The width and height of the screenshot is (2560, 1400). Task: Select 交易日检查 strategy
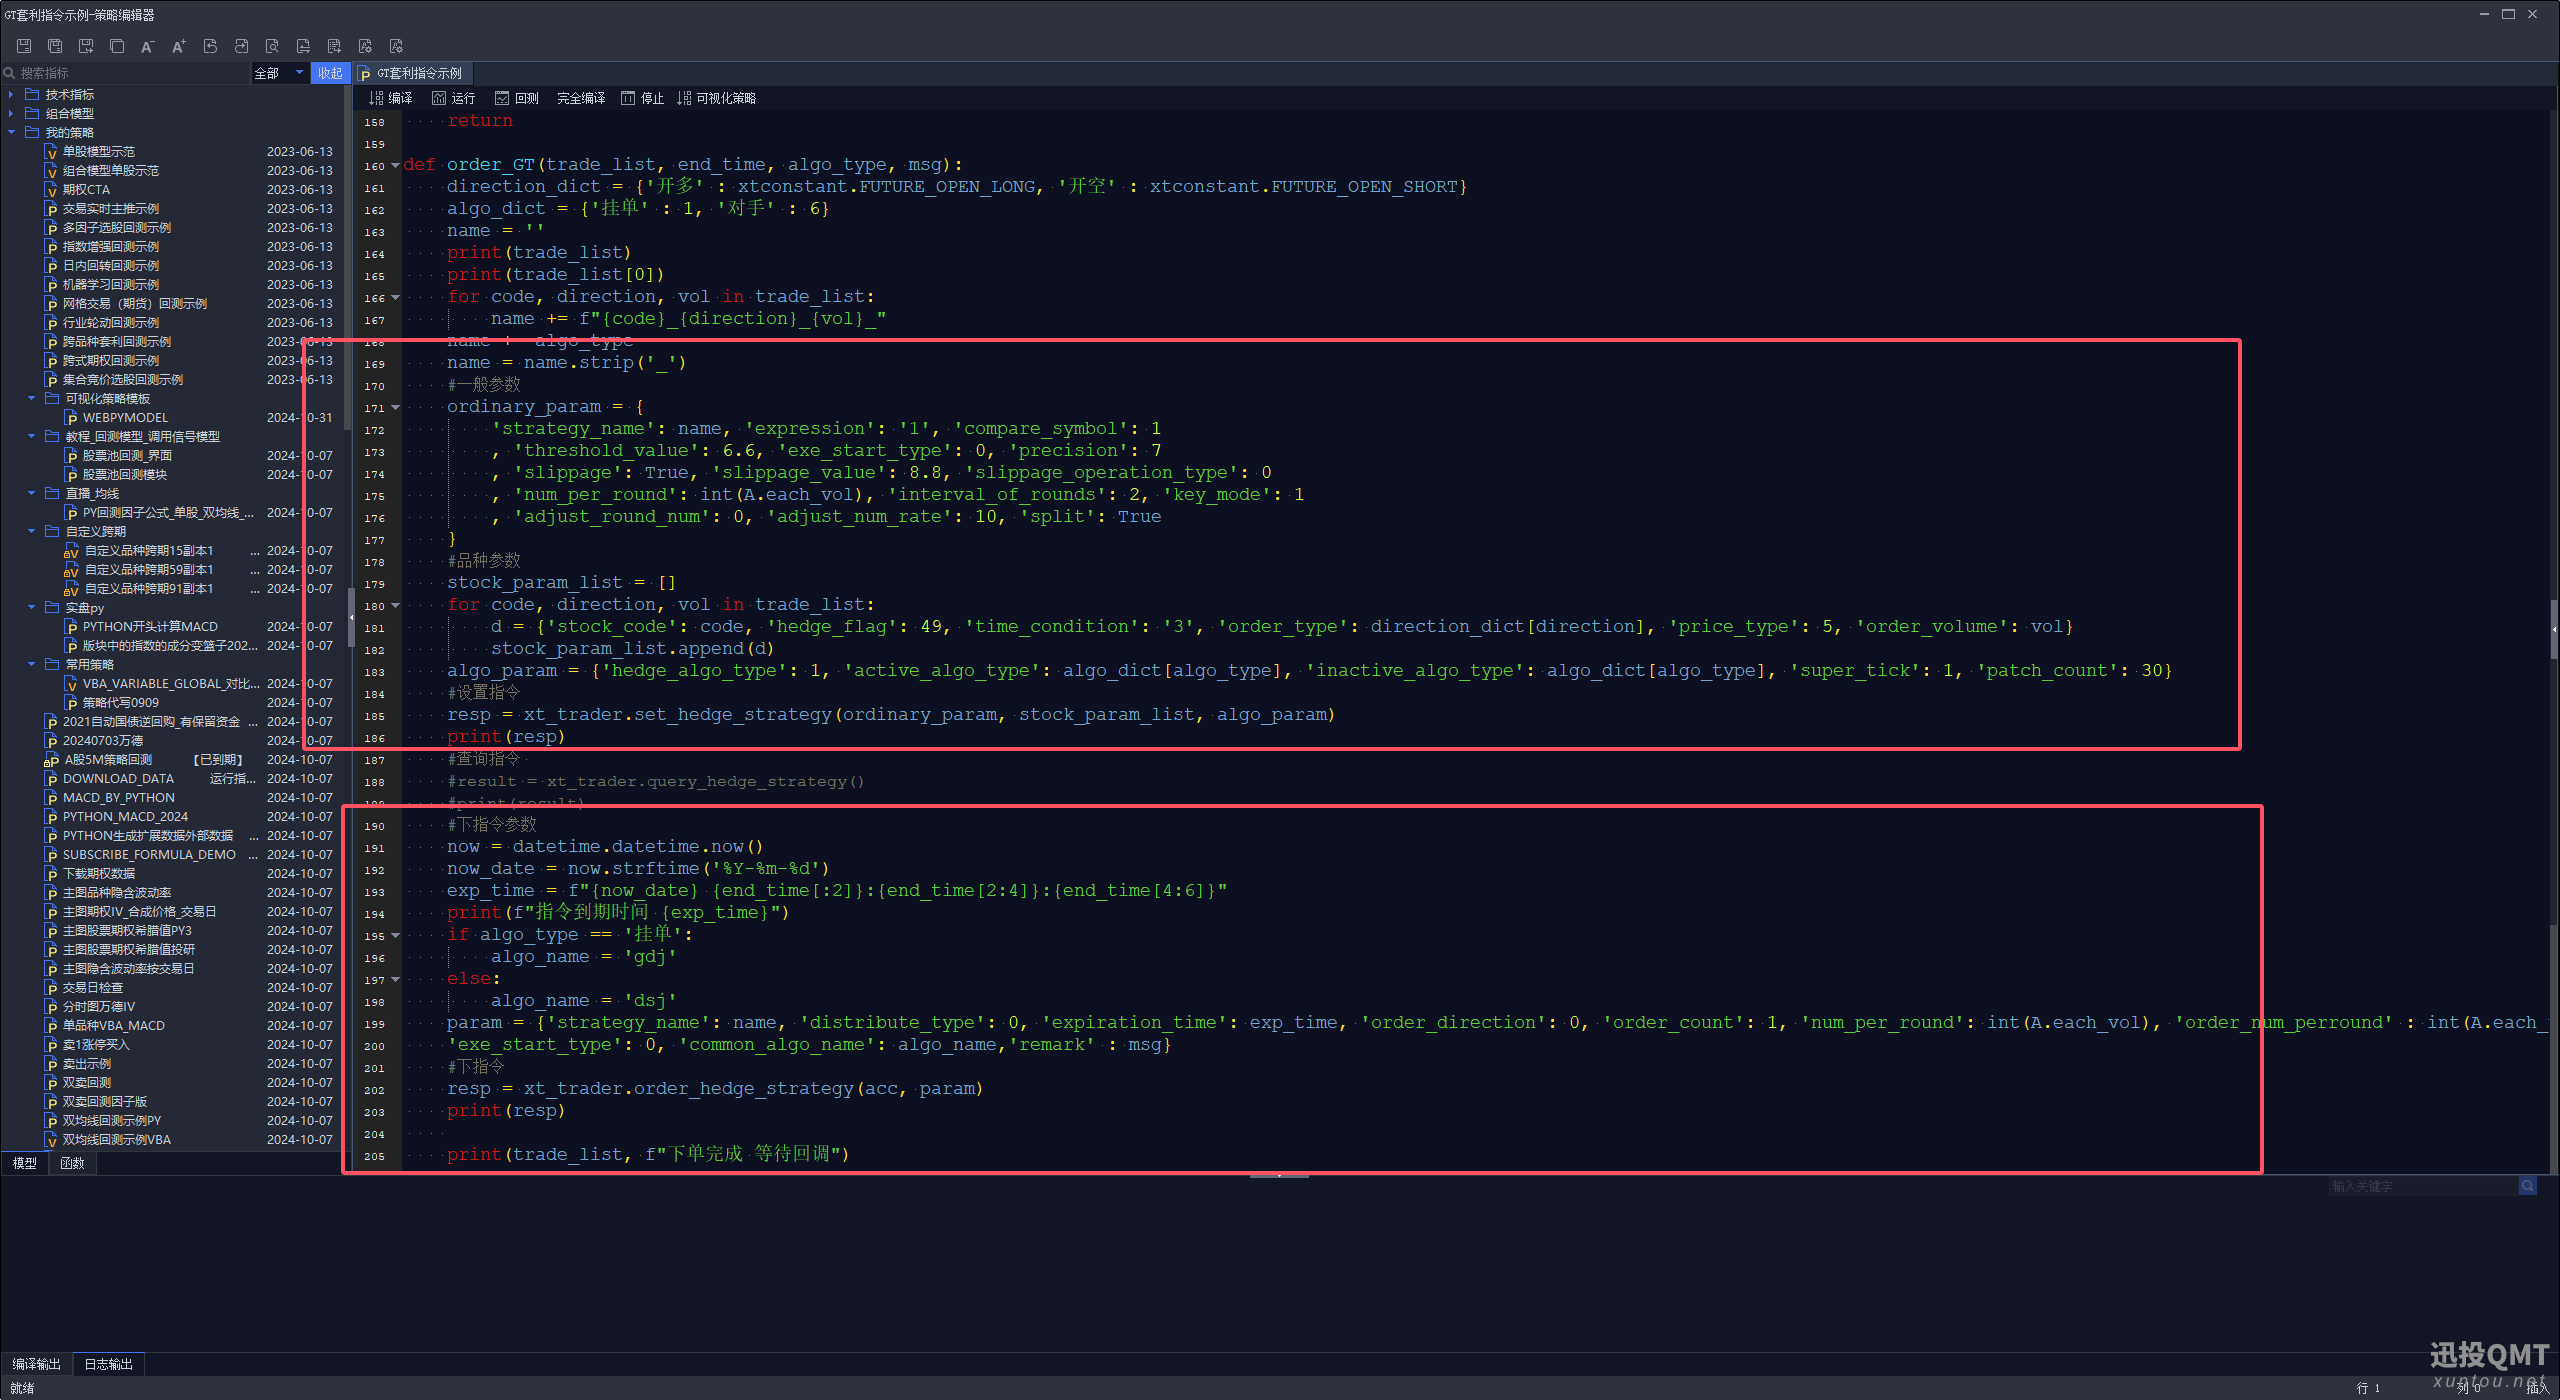pyautogui.click(x=93, y=987)
